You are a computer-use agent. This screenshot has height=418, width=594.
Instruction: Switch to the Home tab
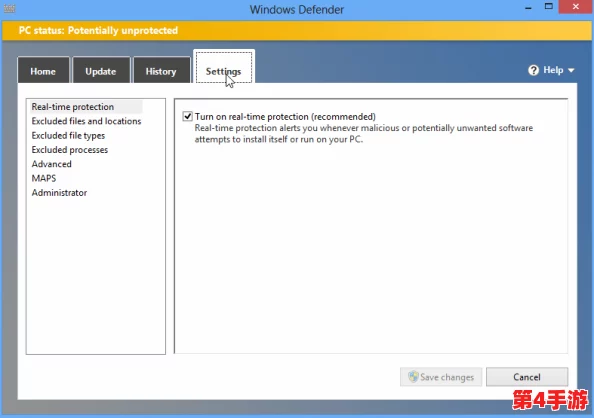(x=44, y=70)
